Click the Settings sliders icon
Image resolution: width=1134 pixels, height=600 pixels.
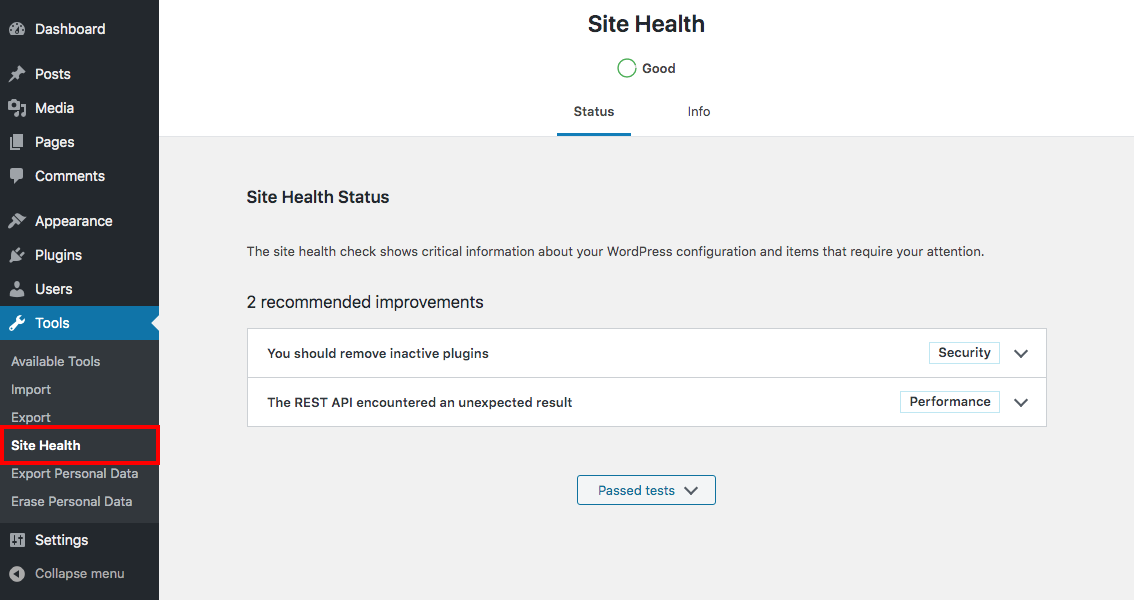(x=17, y=540)
